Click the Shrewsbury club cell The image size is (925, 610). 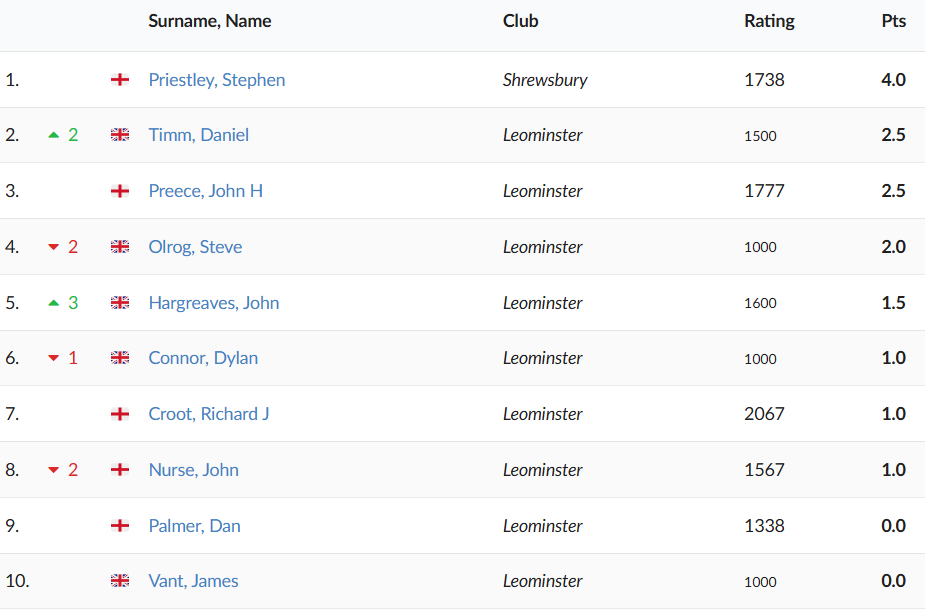point(544,80)
